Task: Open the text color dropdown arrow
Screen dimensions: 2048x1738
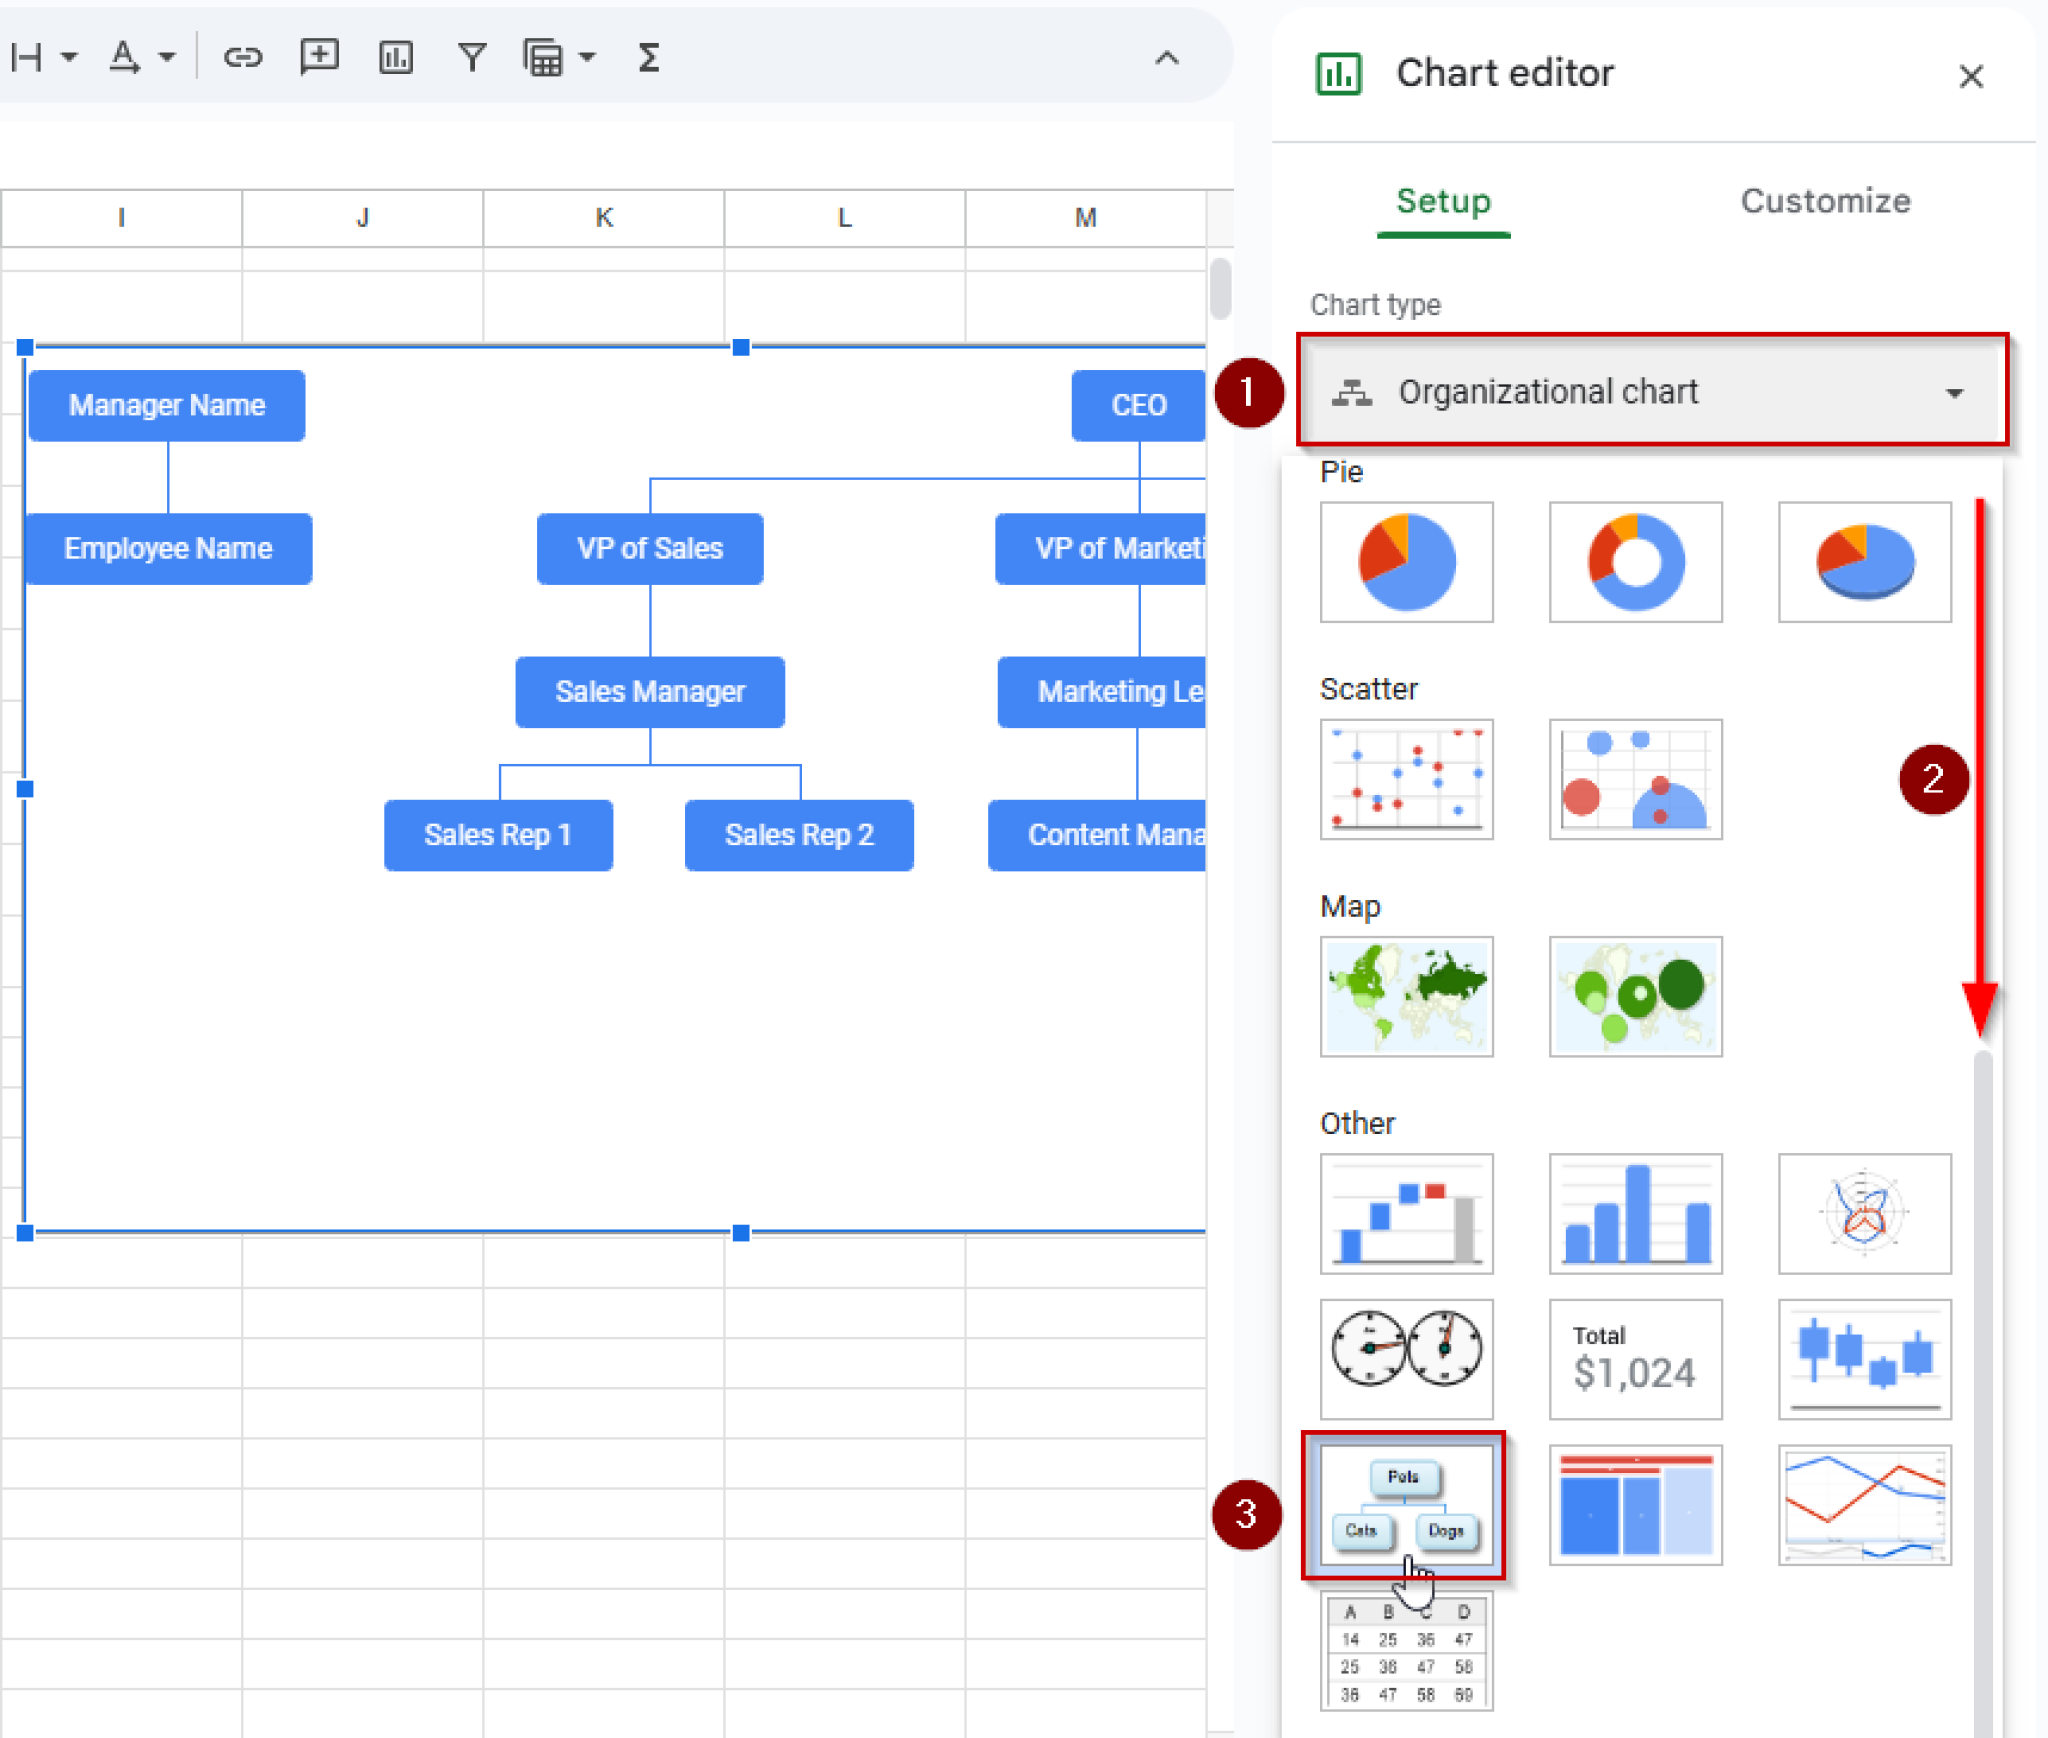Action: point(168,57)
